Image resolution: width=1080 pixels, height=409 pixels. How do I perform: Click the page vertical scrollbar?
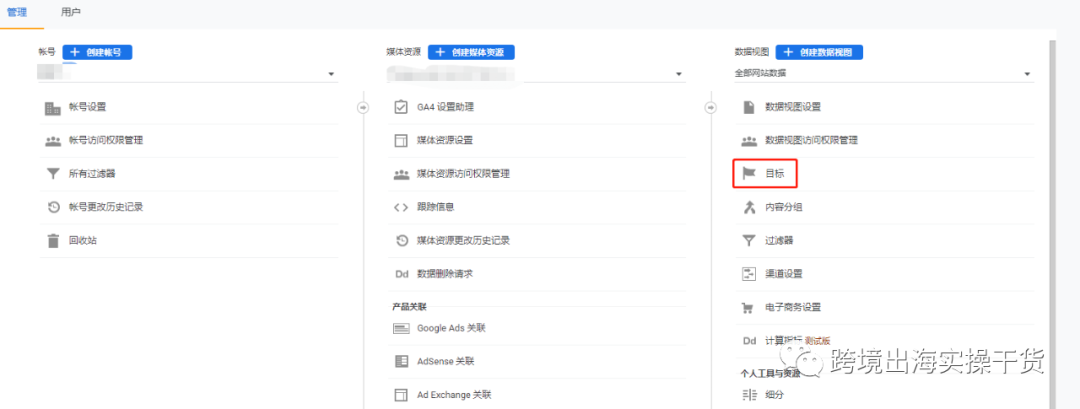point(1052,224)
